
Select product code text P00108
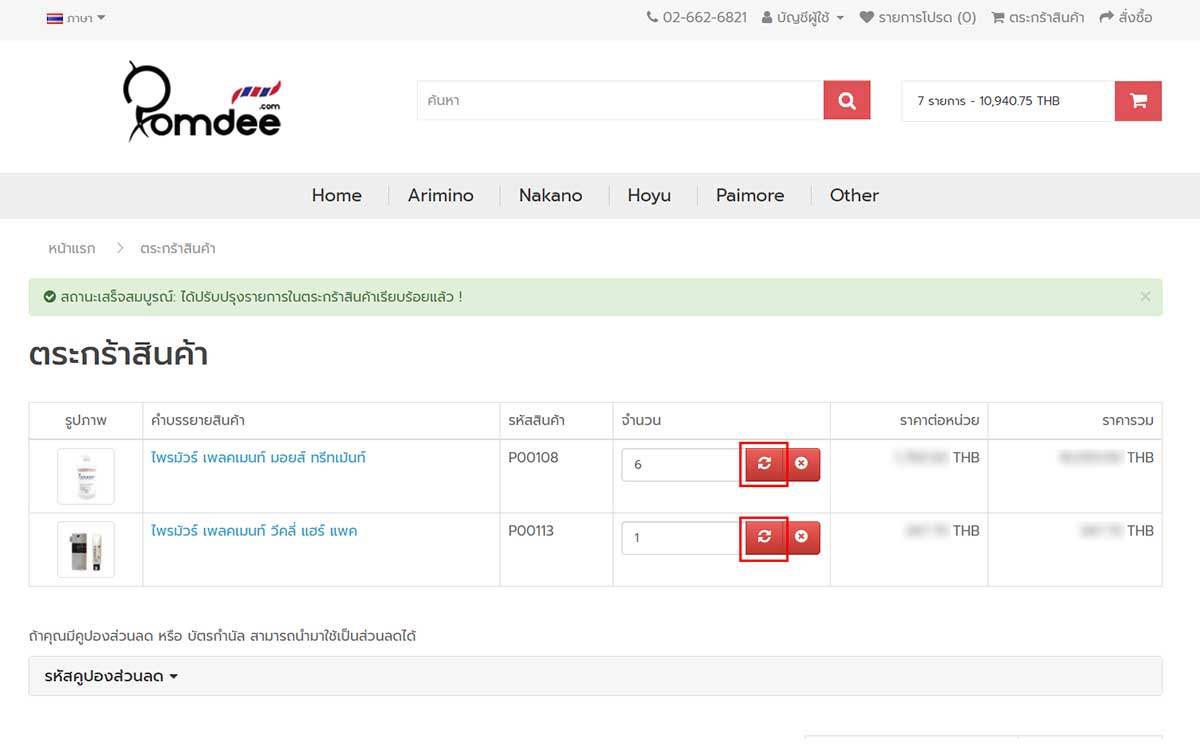coord(533,458)
